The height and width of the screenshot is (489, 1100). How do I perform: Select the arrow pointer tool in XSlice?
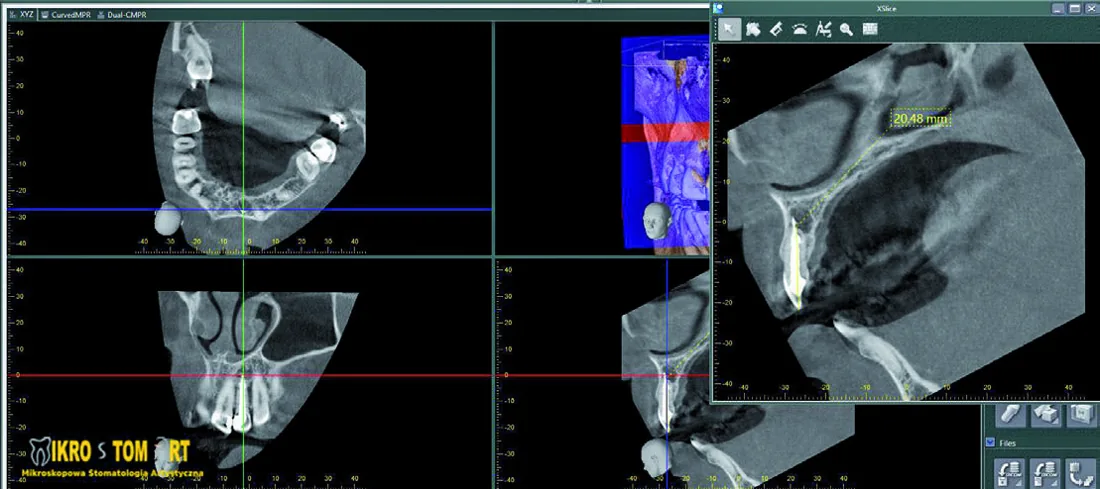730,29
